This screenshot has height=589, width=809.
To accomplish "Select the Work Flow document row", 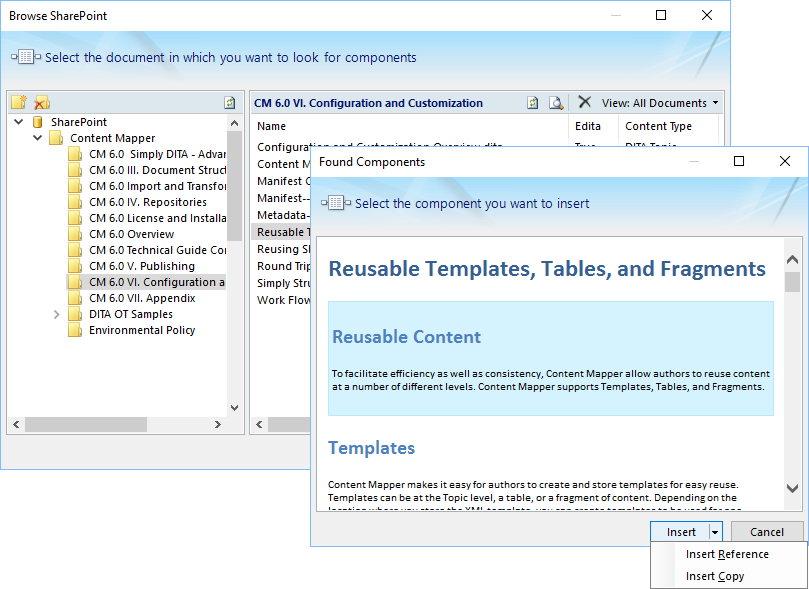I will (283, 300).
